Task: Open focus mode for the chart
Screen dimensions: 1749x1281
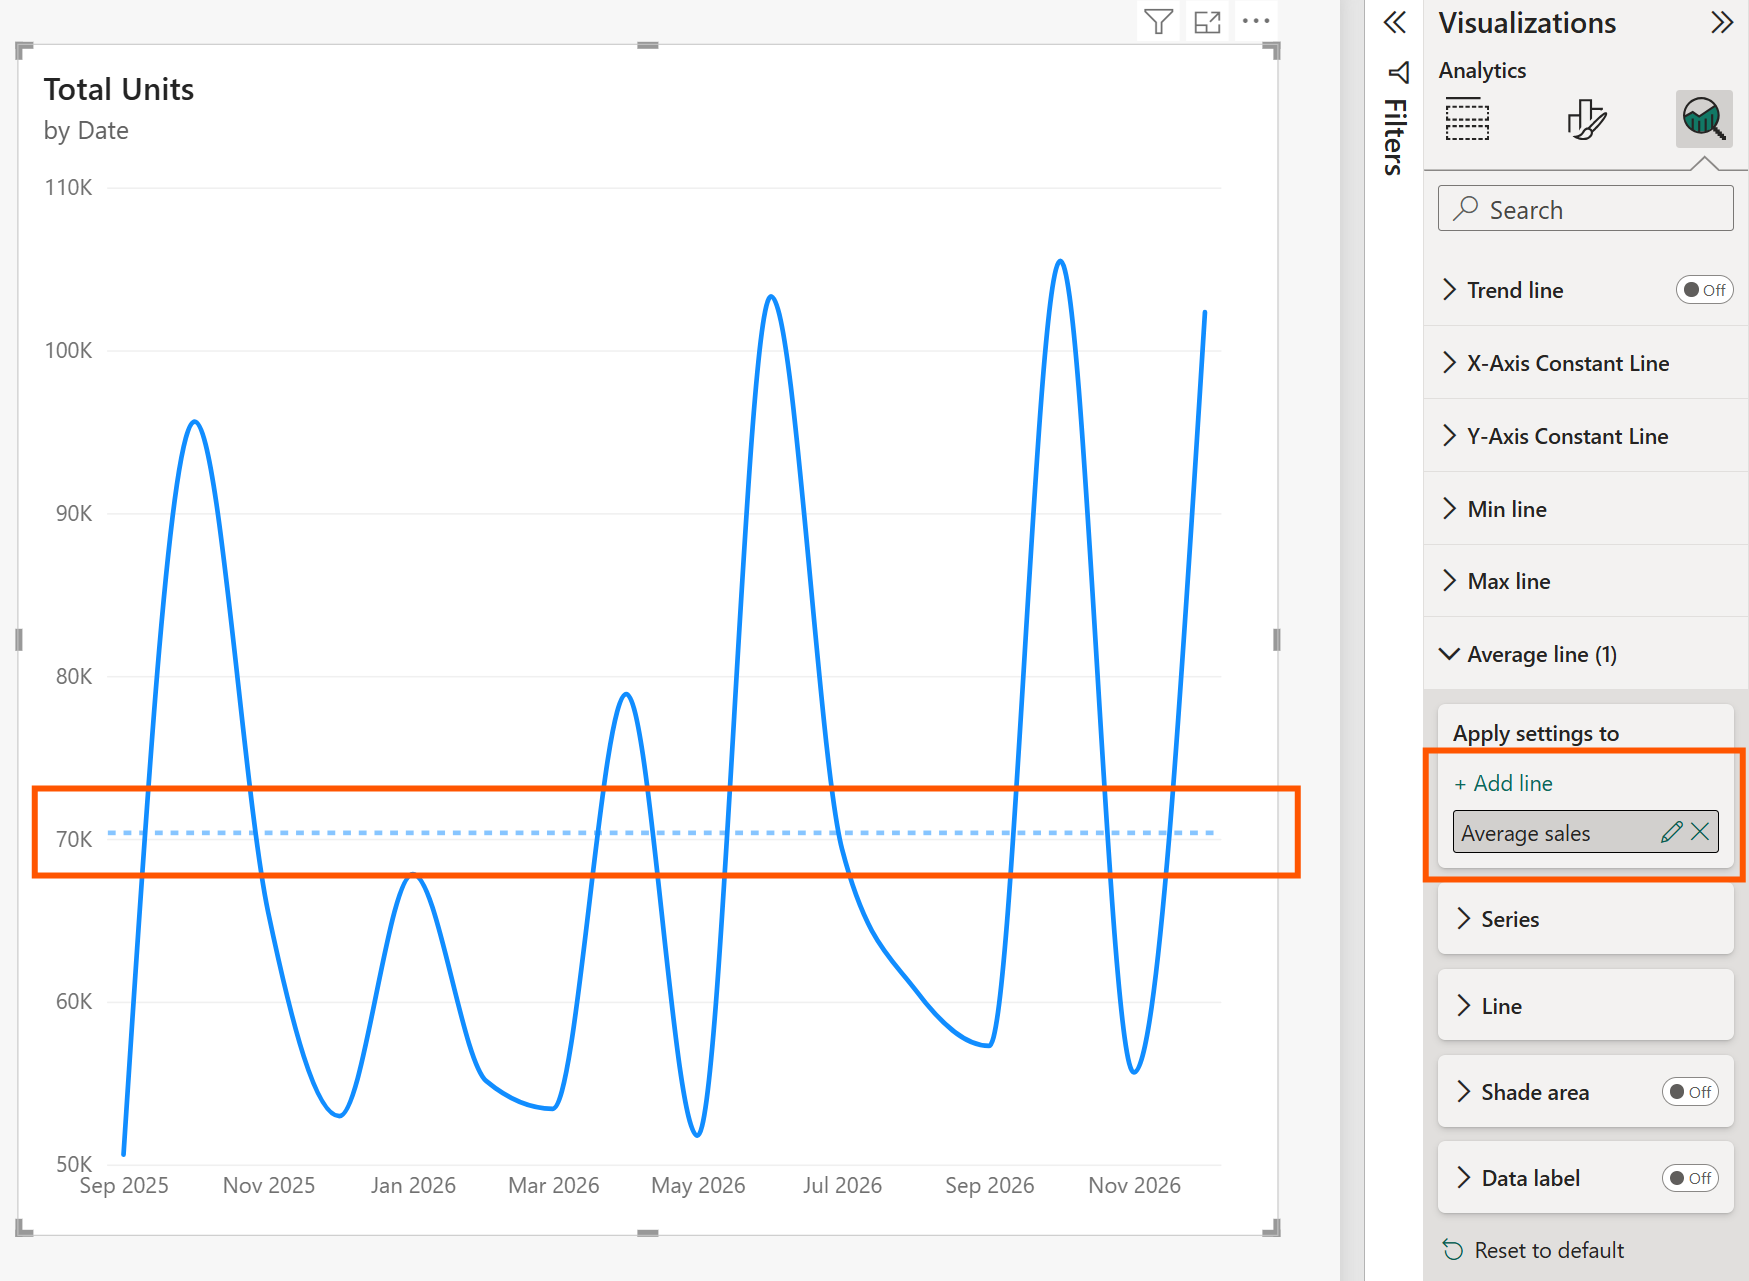Action: [x=1207, y=20]
